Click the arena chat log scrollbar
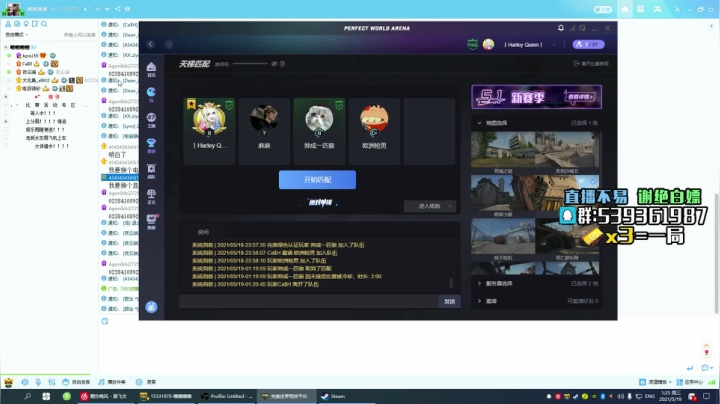The width and height of the screenshot is (720, 404). point(451,282)
